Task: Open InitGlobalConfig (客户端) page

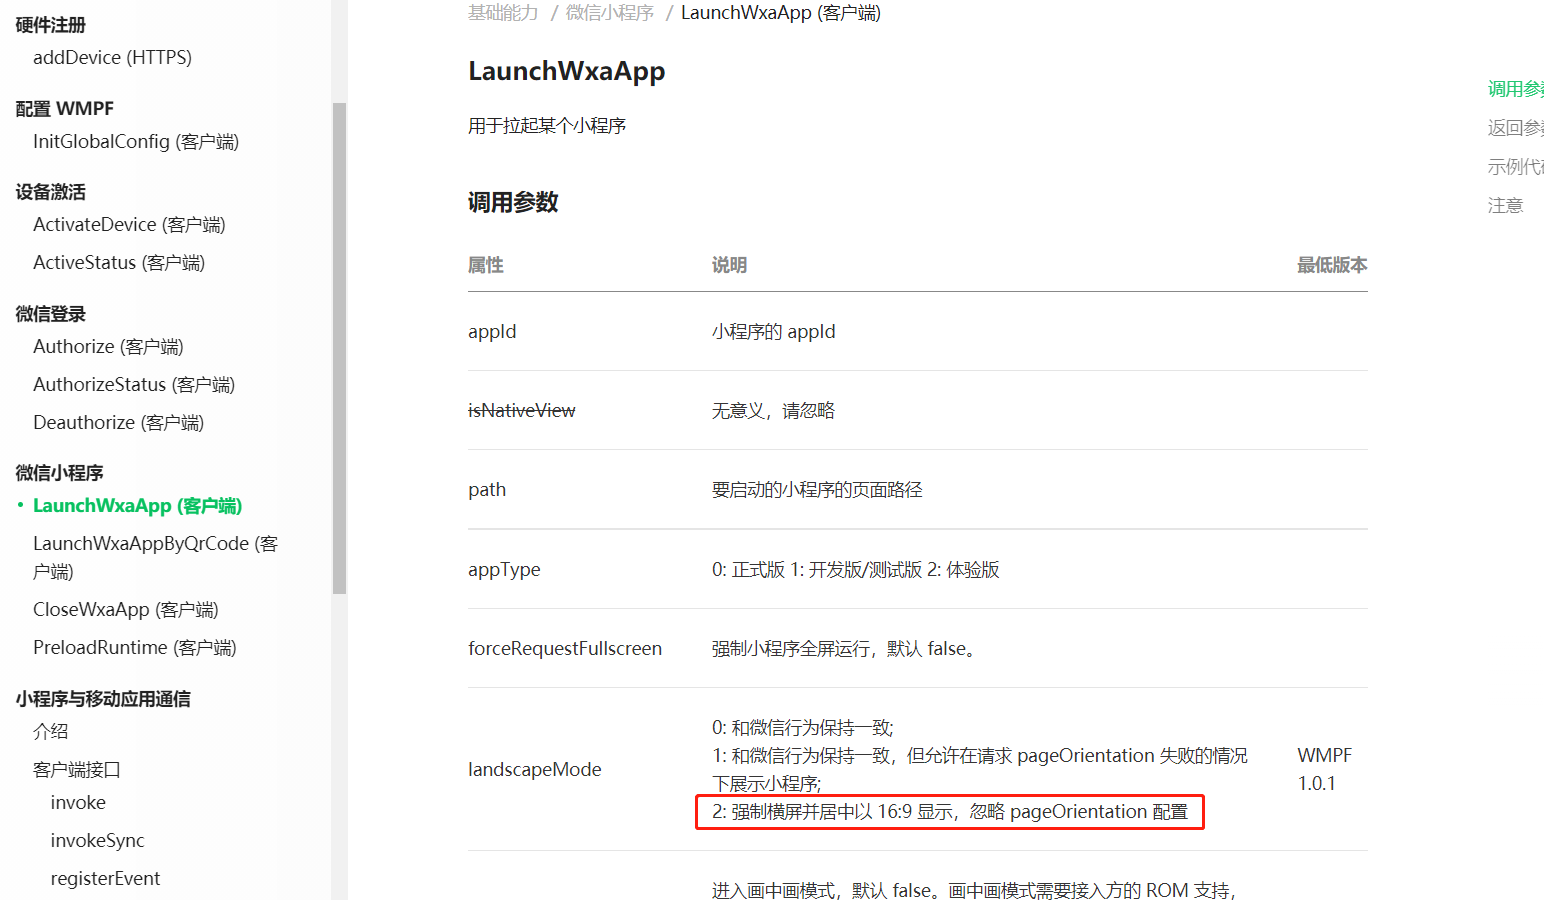Action: pyautogui.click(x=136, y=142)
